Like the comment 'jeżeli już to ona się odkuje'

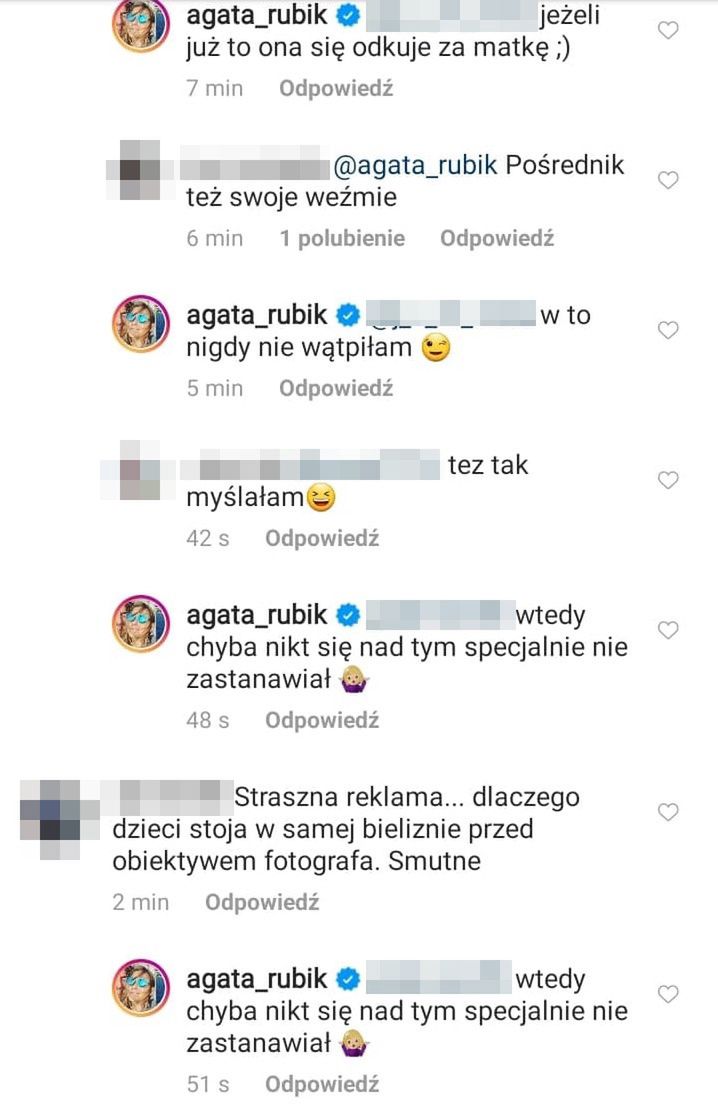pyautogui.click(x=667, y=31)
